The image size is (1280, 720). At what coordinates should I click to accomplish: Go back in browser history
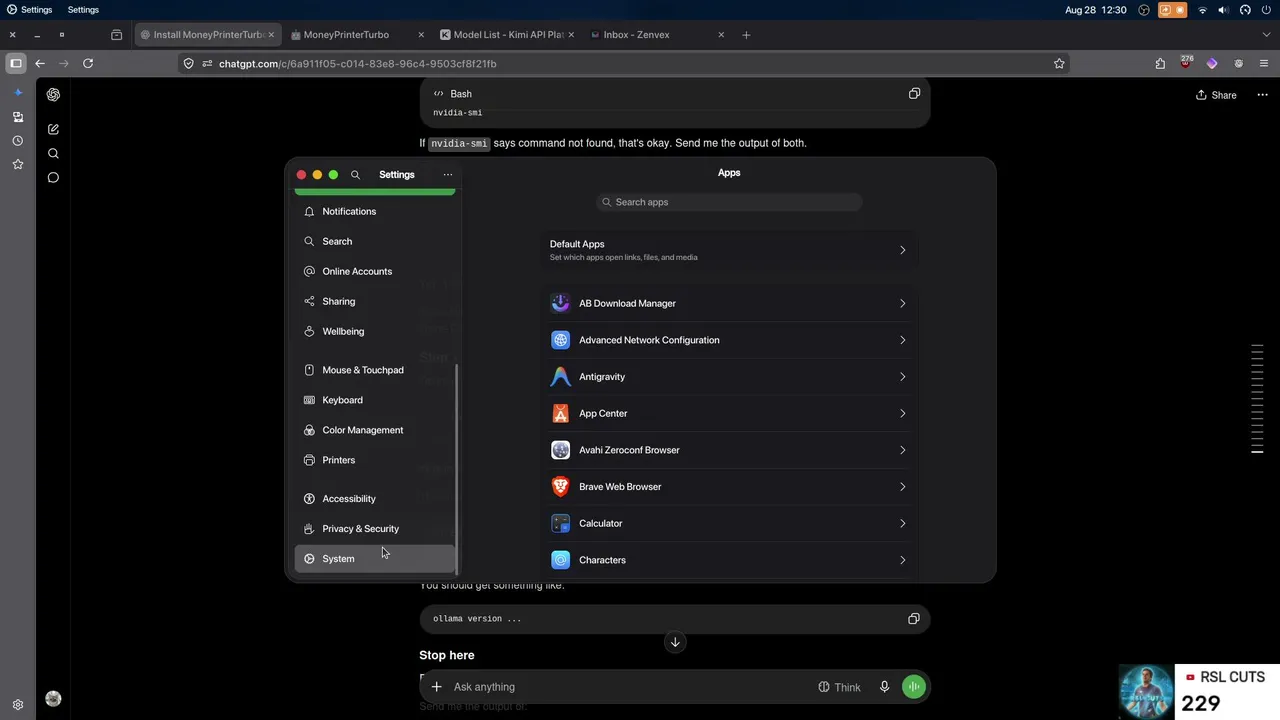click(40, 63)
